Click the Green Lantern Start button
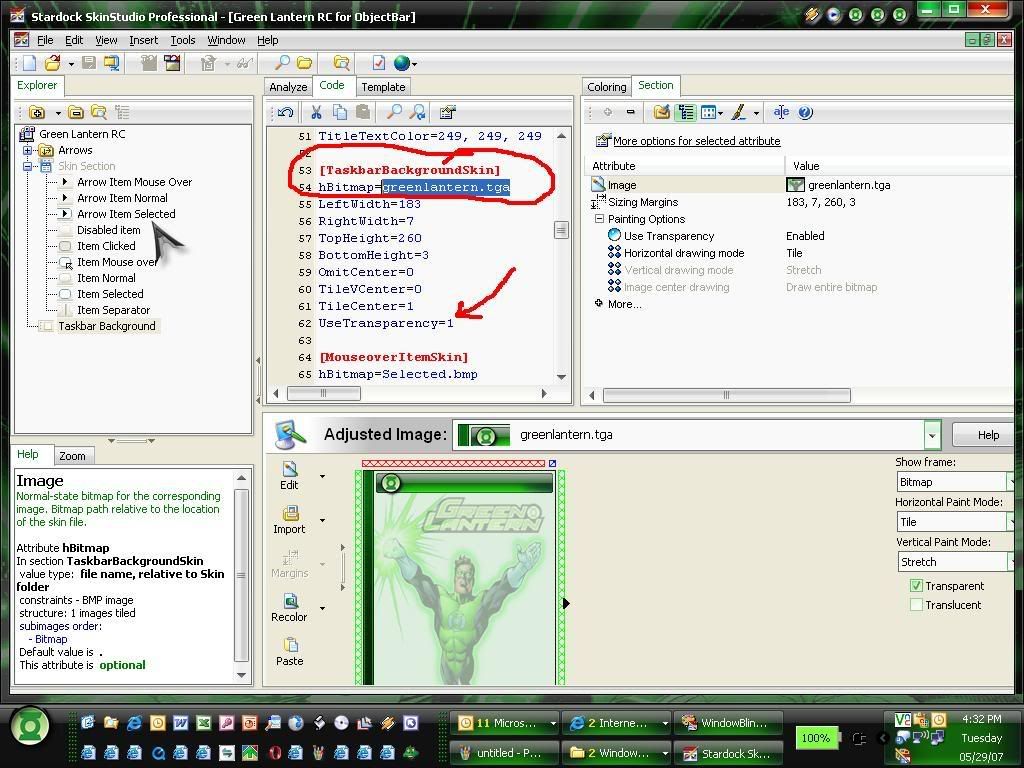The height and width of the screenshot is (768, 1024). tap(29, 727)
